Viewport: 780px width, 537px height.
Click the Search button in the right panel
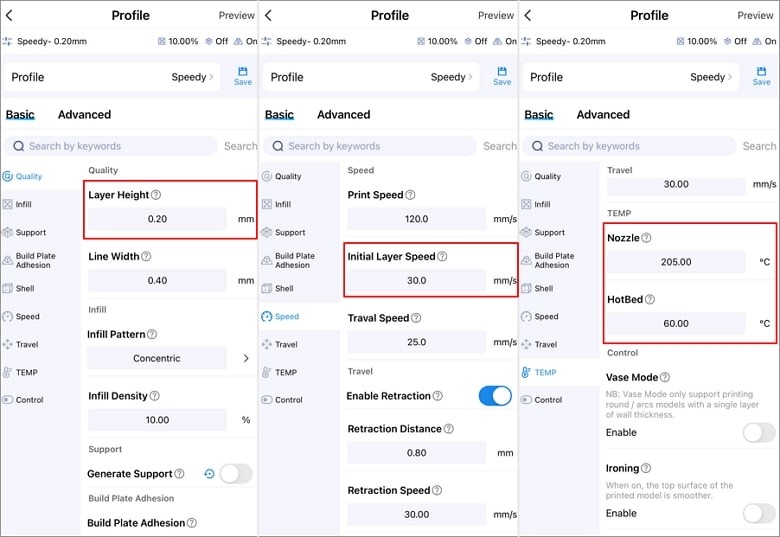[x=759, y=146]
